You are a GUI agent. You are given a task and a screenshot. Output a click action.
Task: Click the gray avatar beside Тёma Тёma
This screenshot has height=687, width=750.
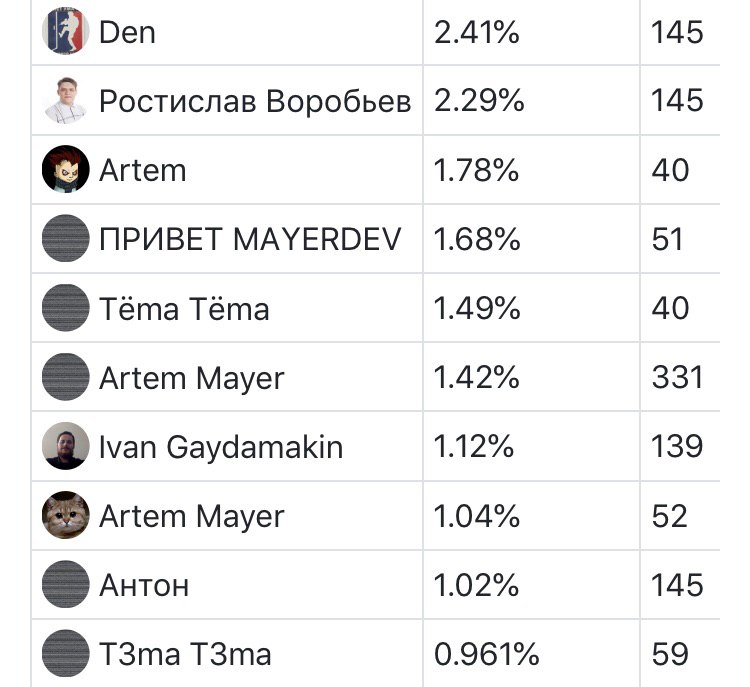click(x=66, y=308)
